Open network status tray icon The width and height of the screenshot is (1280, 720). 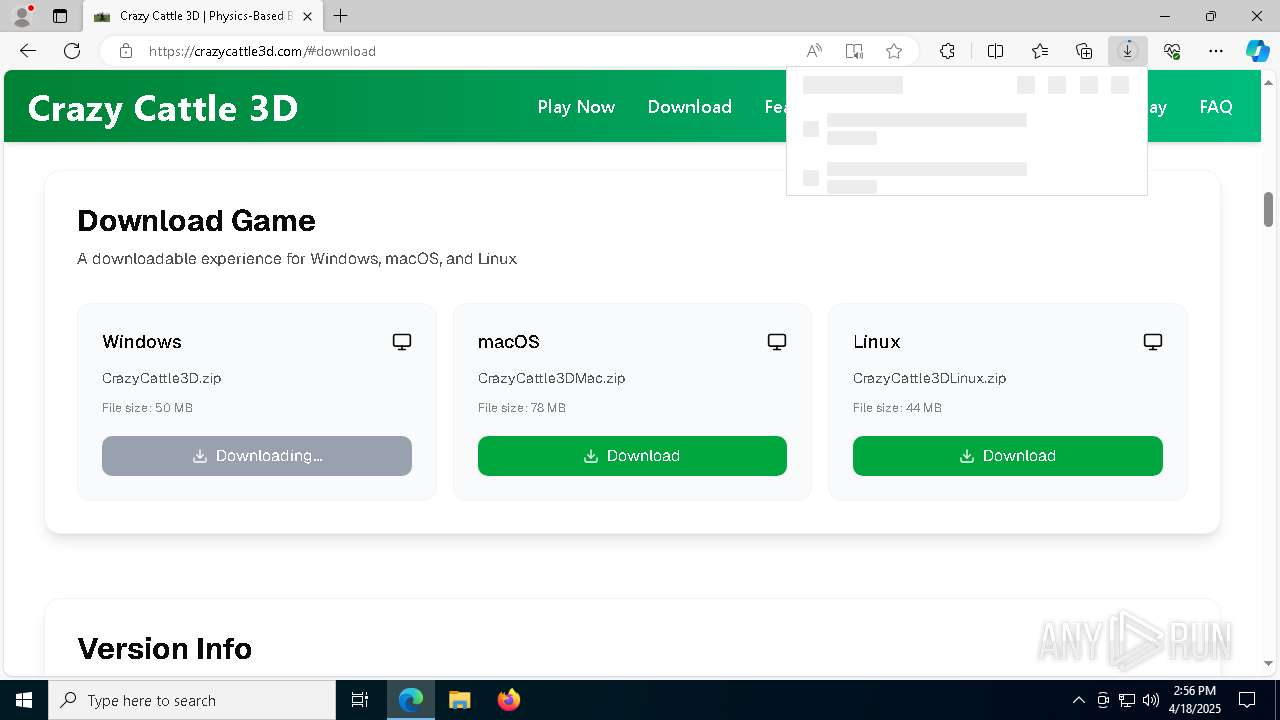pos(1127,700)
